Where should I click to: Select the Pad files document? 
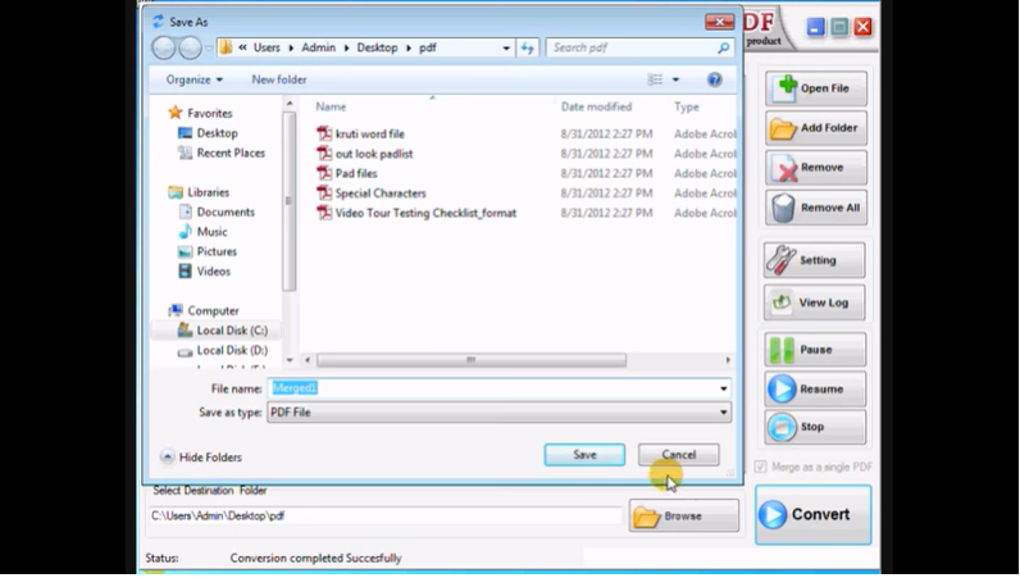356,173
